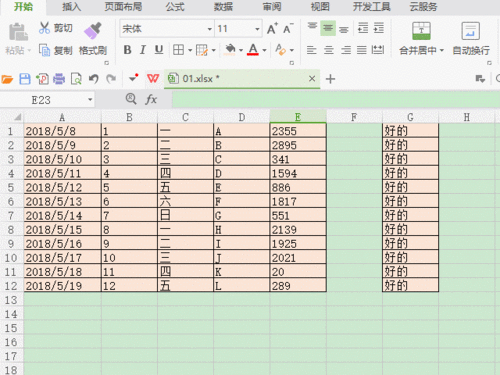Open the 开始 (Home) tab

(x=23, y=7)
